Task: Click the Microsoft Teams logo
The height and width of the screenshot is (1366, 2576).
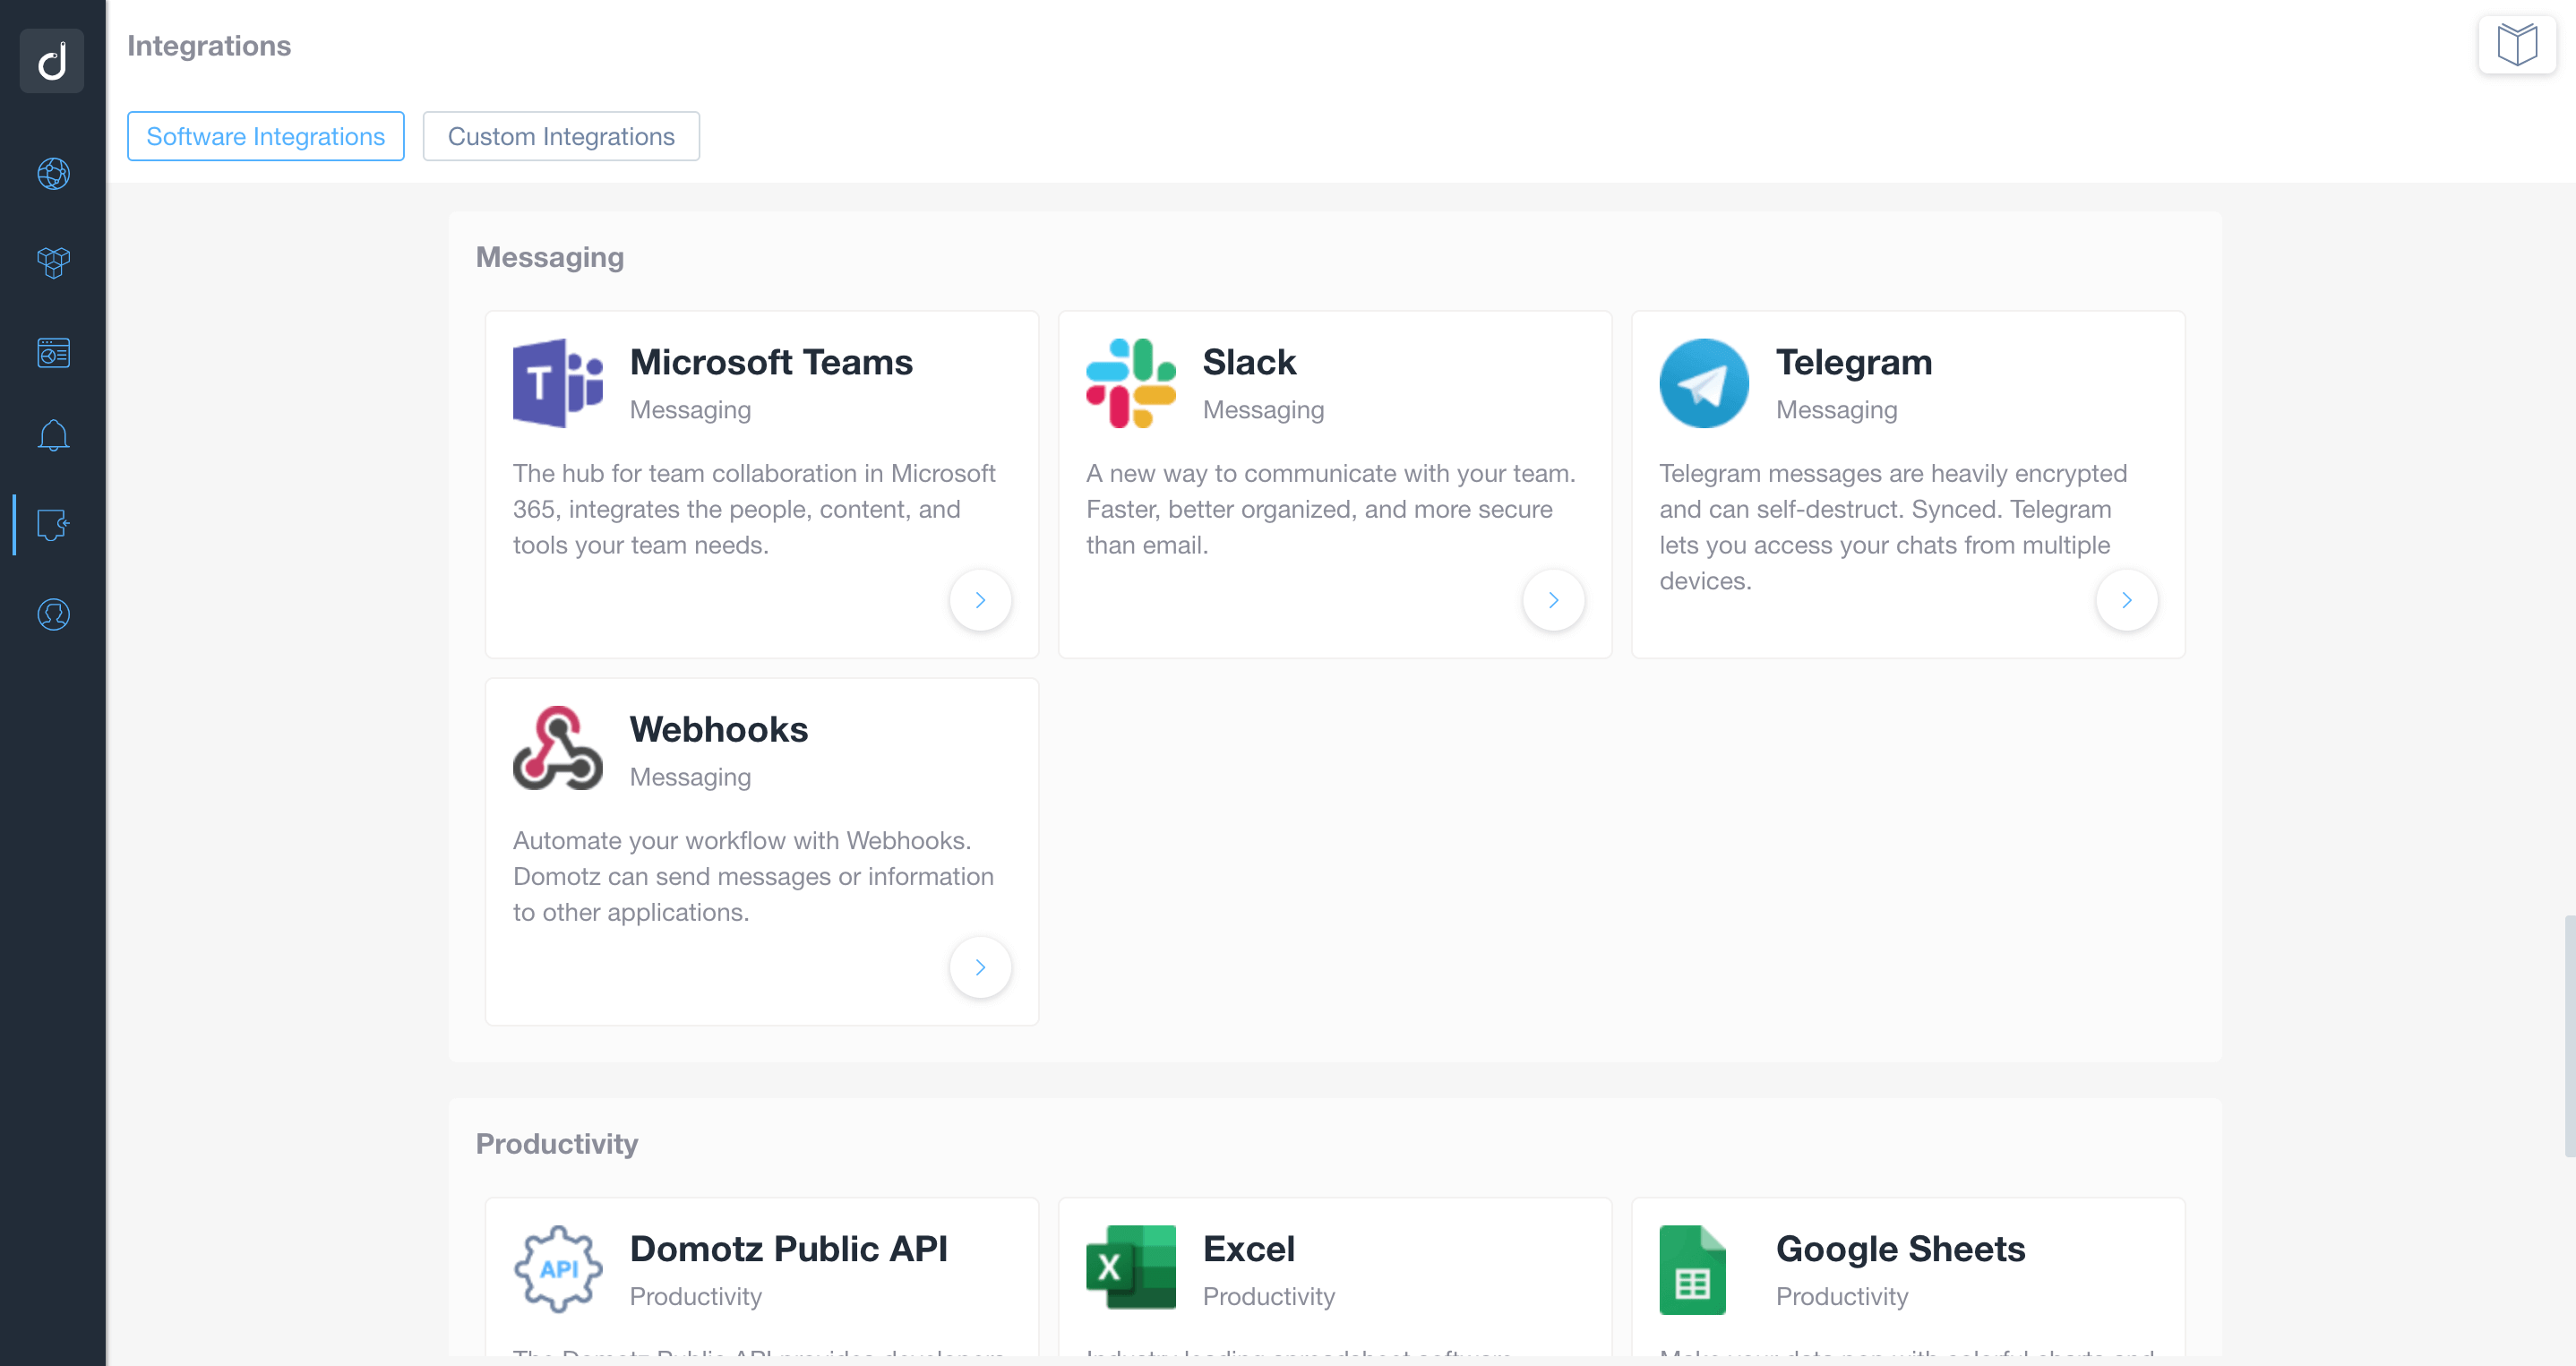Action: click(x=557, y=383)
